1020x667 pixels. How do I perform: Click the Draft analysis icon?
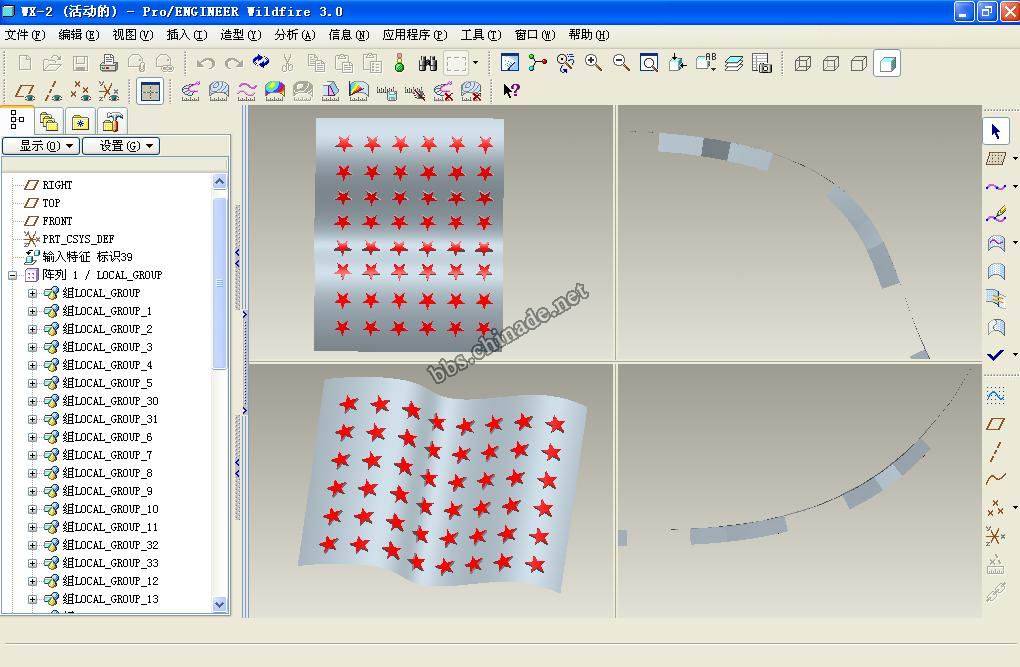coord(330,91)
